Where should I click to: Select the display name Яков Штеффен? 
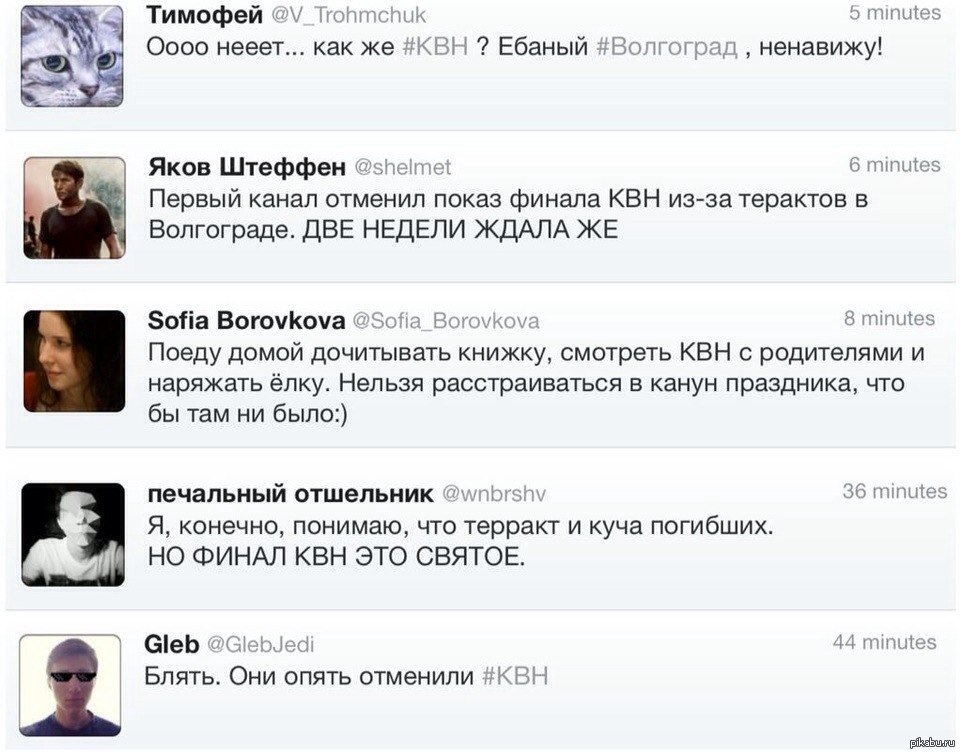pos(247,165)
